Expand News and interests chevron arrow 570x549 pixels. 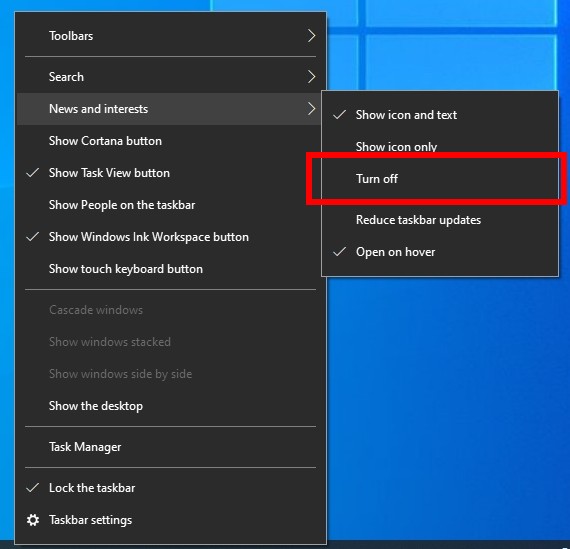click(311, 109)
